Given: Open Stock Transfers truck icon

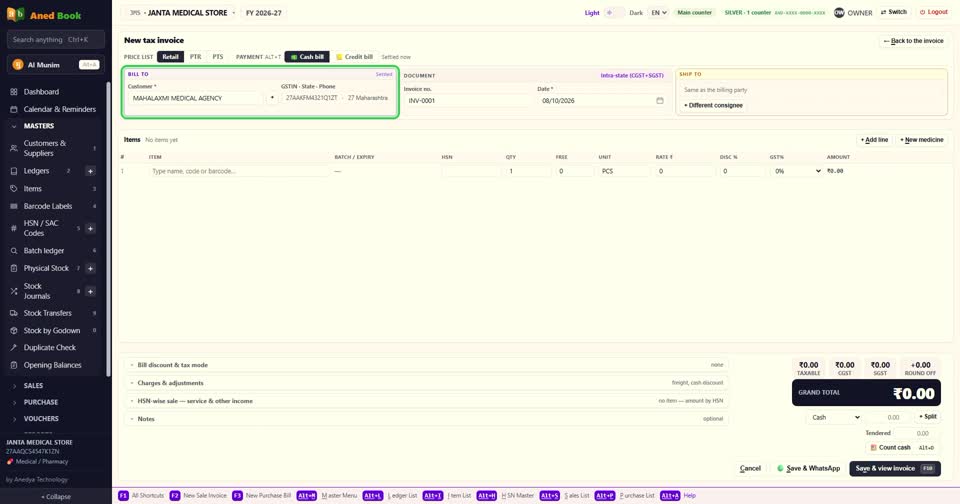Looking at the screenshot, I should tap(13, 313).
